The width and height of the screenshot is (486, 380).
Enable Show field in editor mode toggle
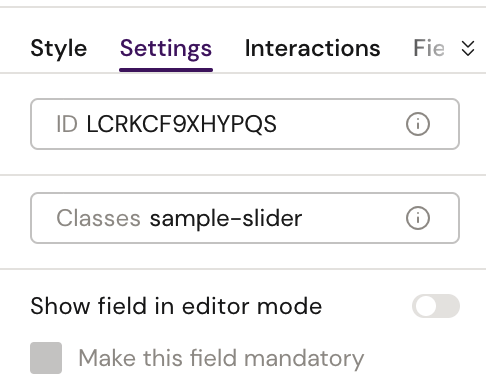coord(436,306)
